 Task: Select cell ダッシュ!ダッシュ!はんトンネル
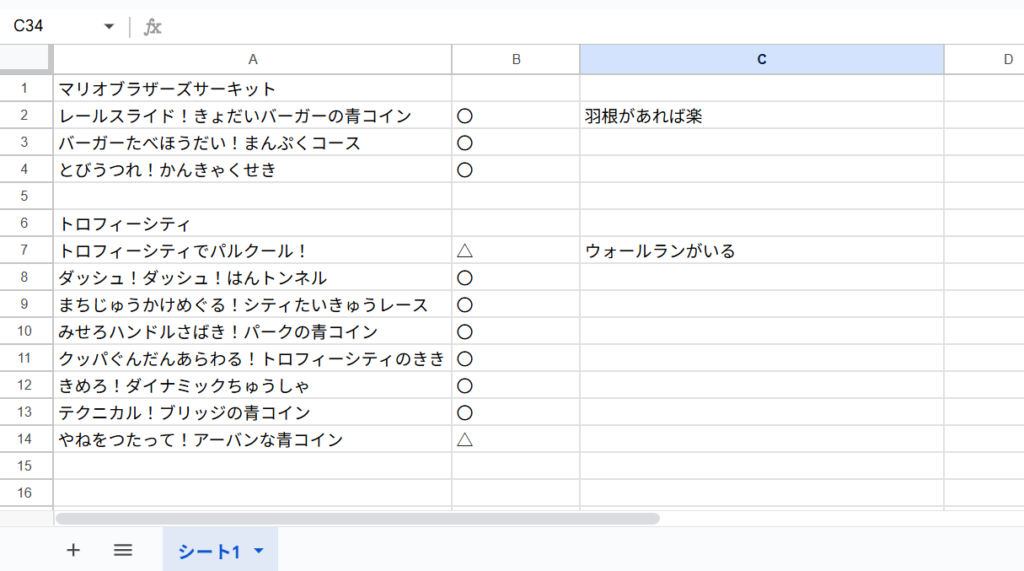point(253,278)
